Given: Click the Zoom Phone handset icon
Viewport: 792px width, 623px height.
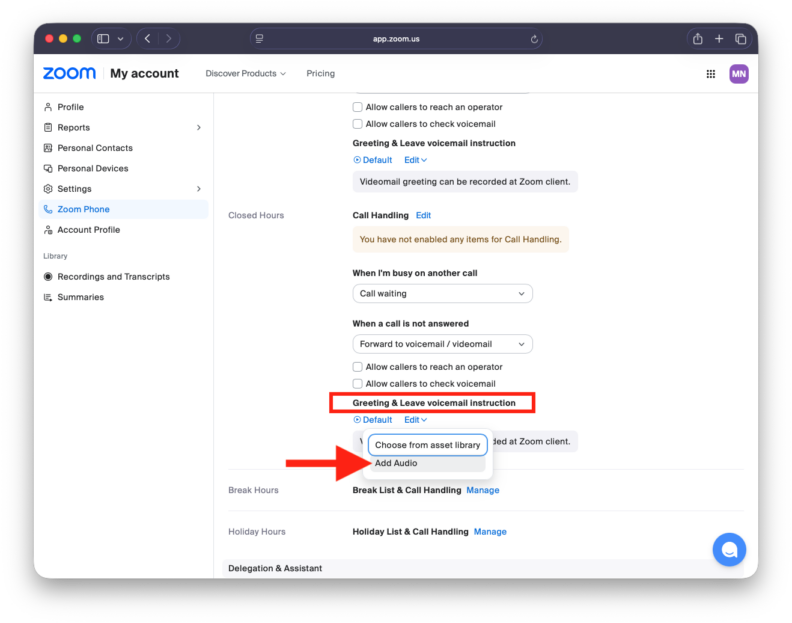Looking at the screenshot, I should (48, 209).
